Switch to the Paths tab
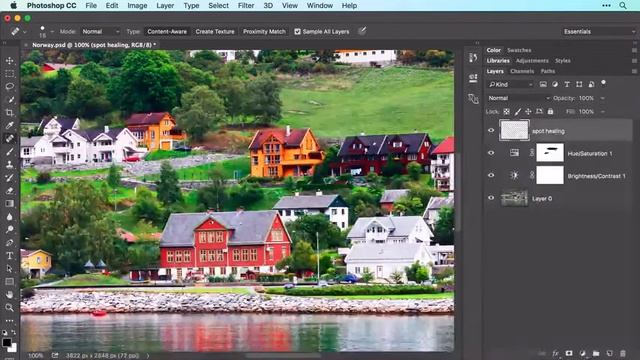 point(547,71)
